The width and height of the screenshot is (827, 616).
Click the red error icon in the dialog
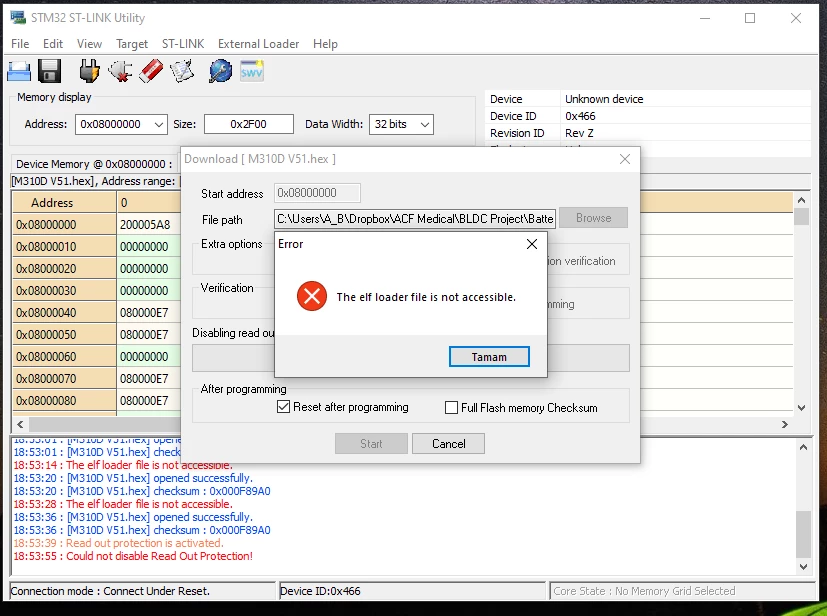tap(312, 296)
